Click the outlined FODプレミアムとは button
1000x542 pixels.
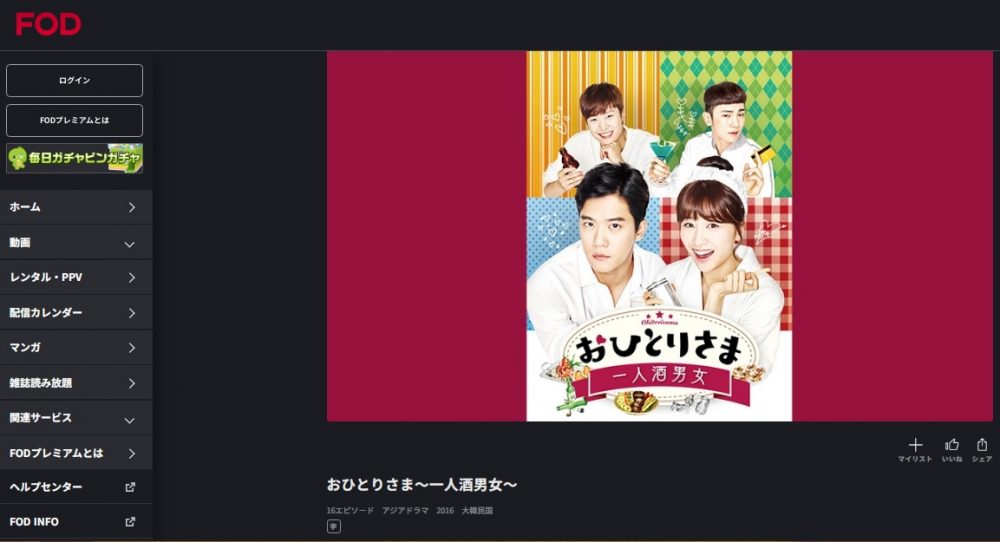point(75,121)
